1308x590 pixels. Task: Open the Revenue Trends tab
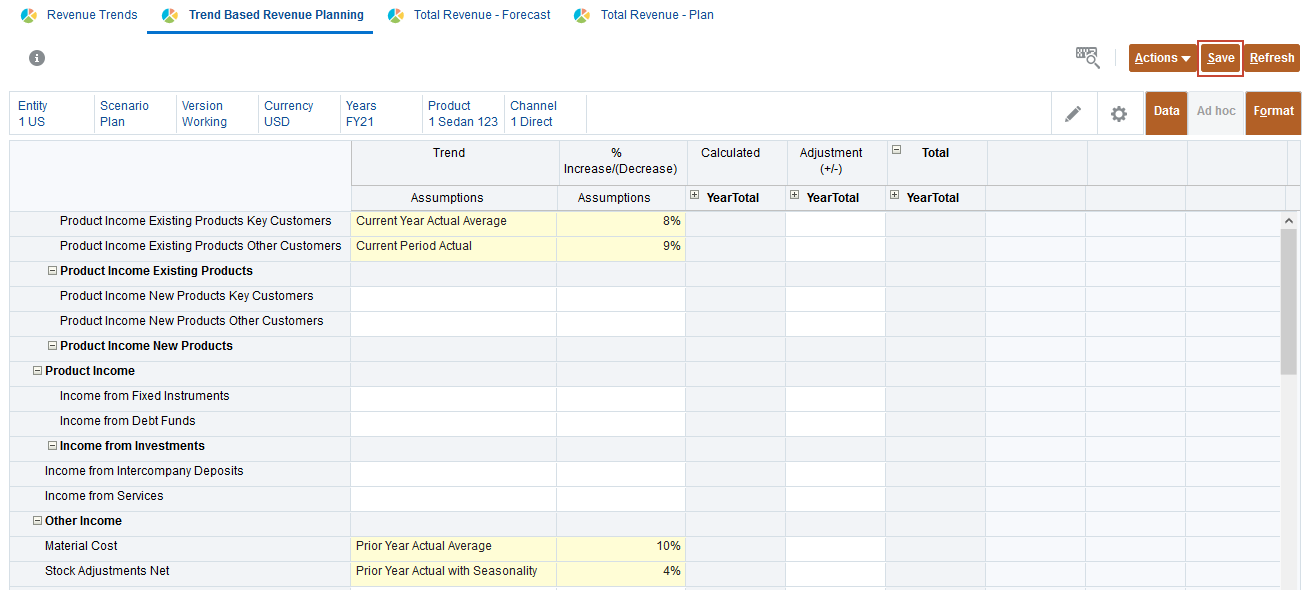[x=92, y=16]
